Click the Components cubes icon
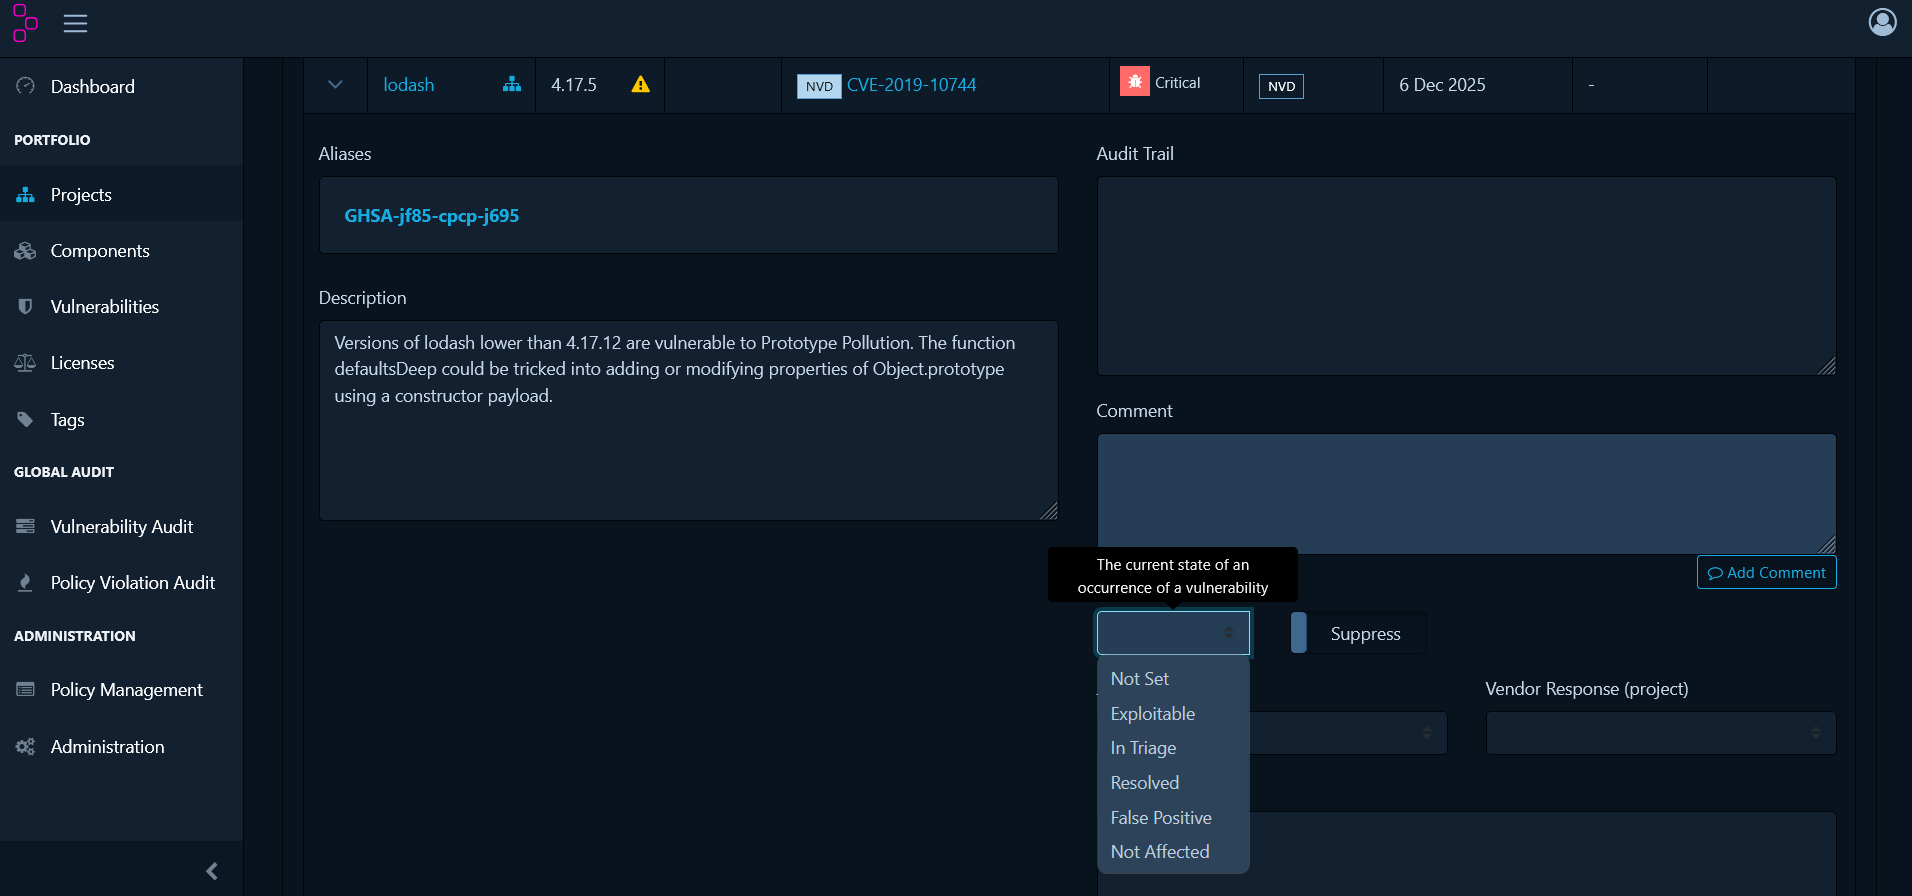1912x896 pixels. tap(26, 251)
